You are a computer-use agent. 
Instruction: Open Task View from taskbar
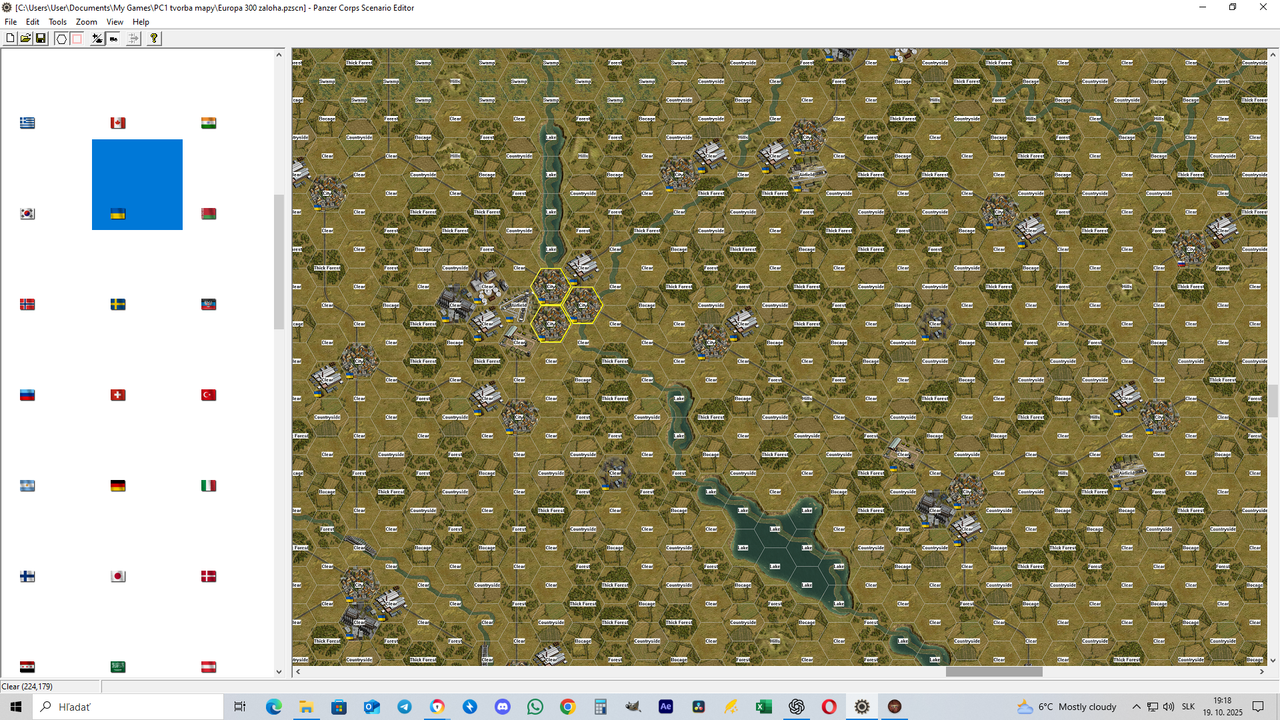point(240,706)
